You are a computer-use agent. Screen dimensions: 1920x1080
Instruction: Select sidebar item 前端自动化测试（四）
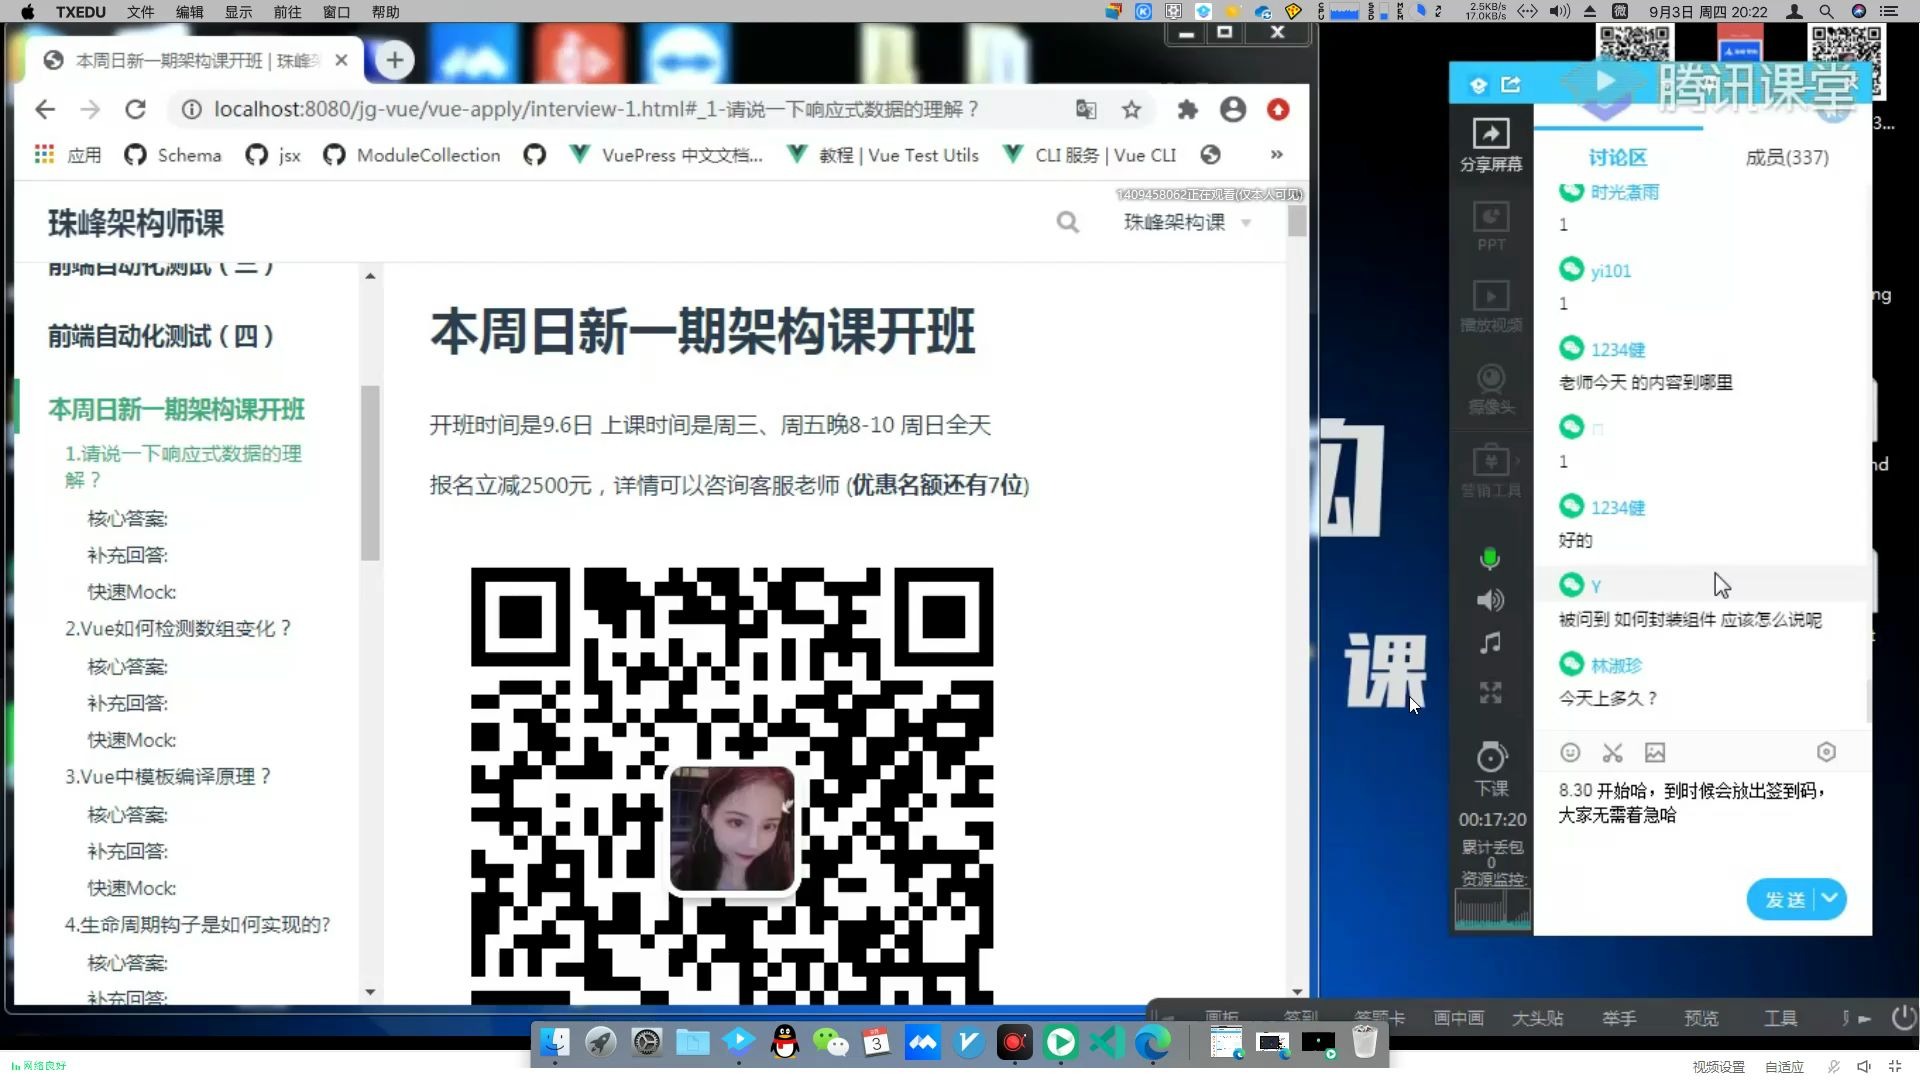tap(162, 336)
